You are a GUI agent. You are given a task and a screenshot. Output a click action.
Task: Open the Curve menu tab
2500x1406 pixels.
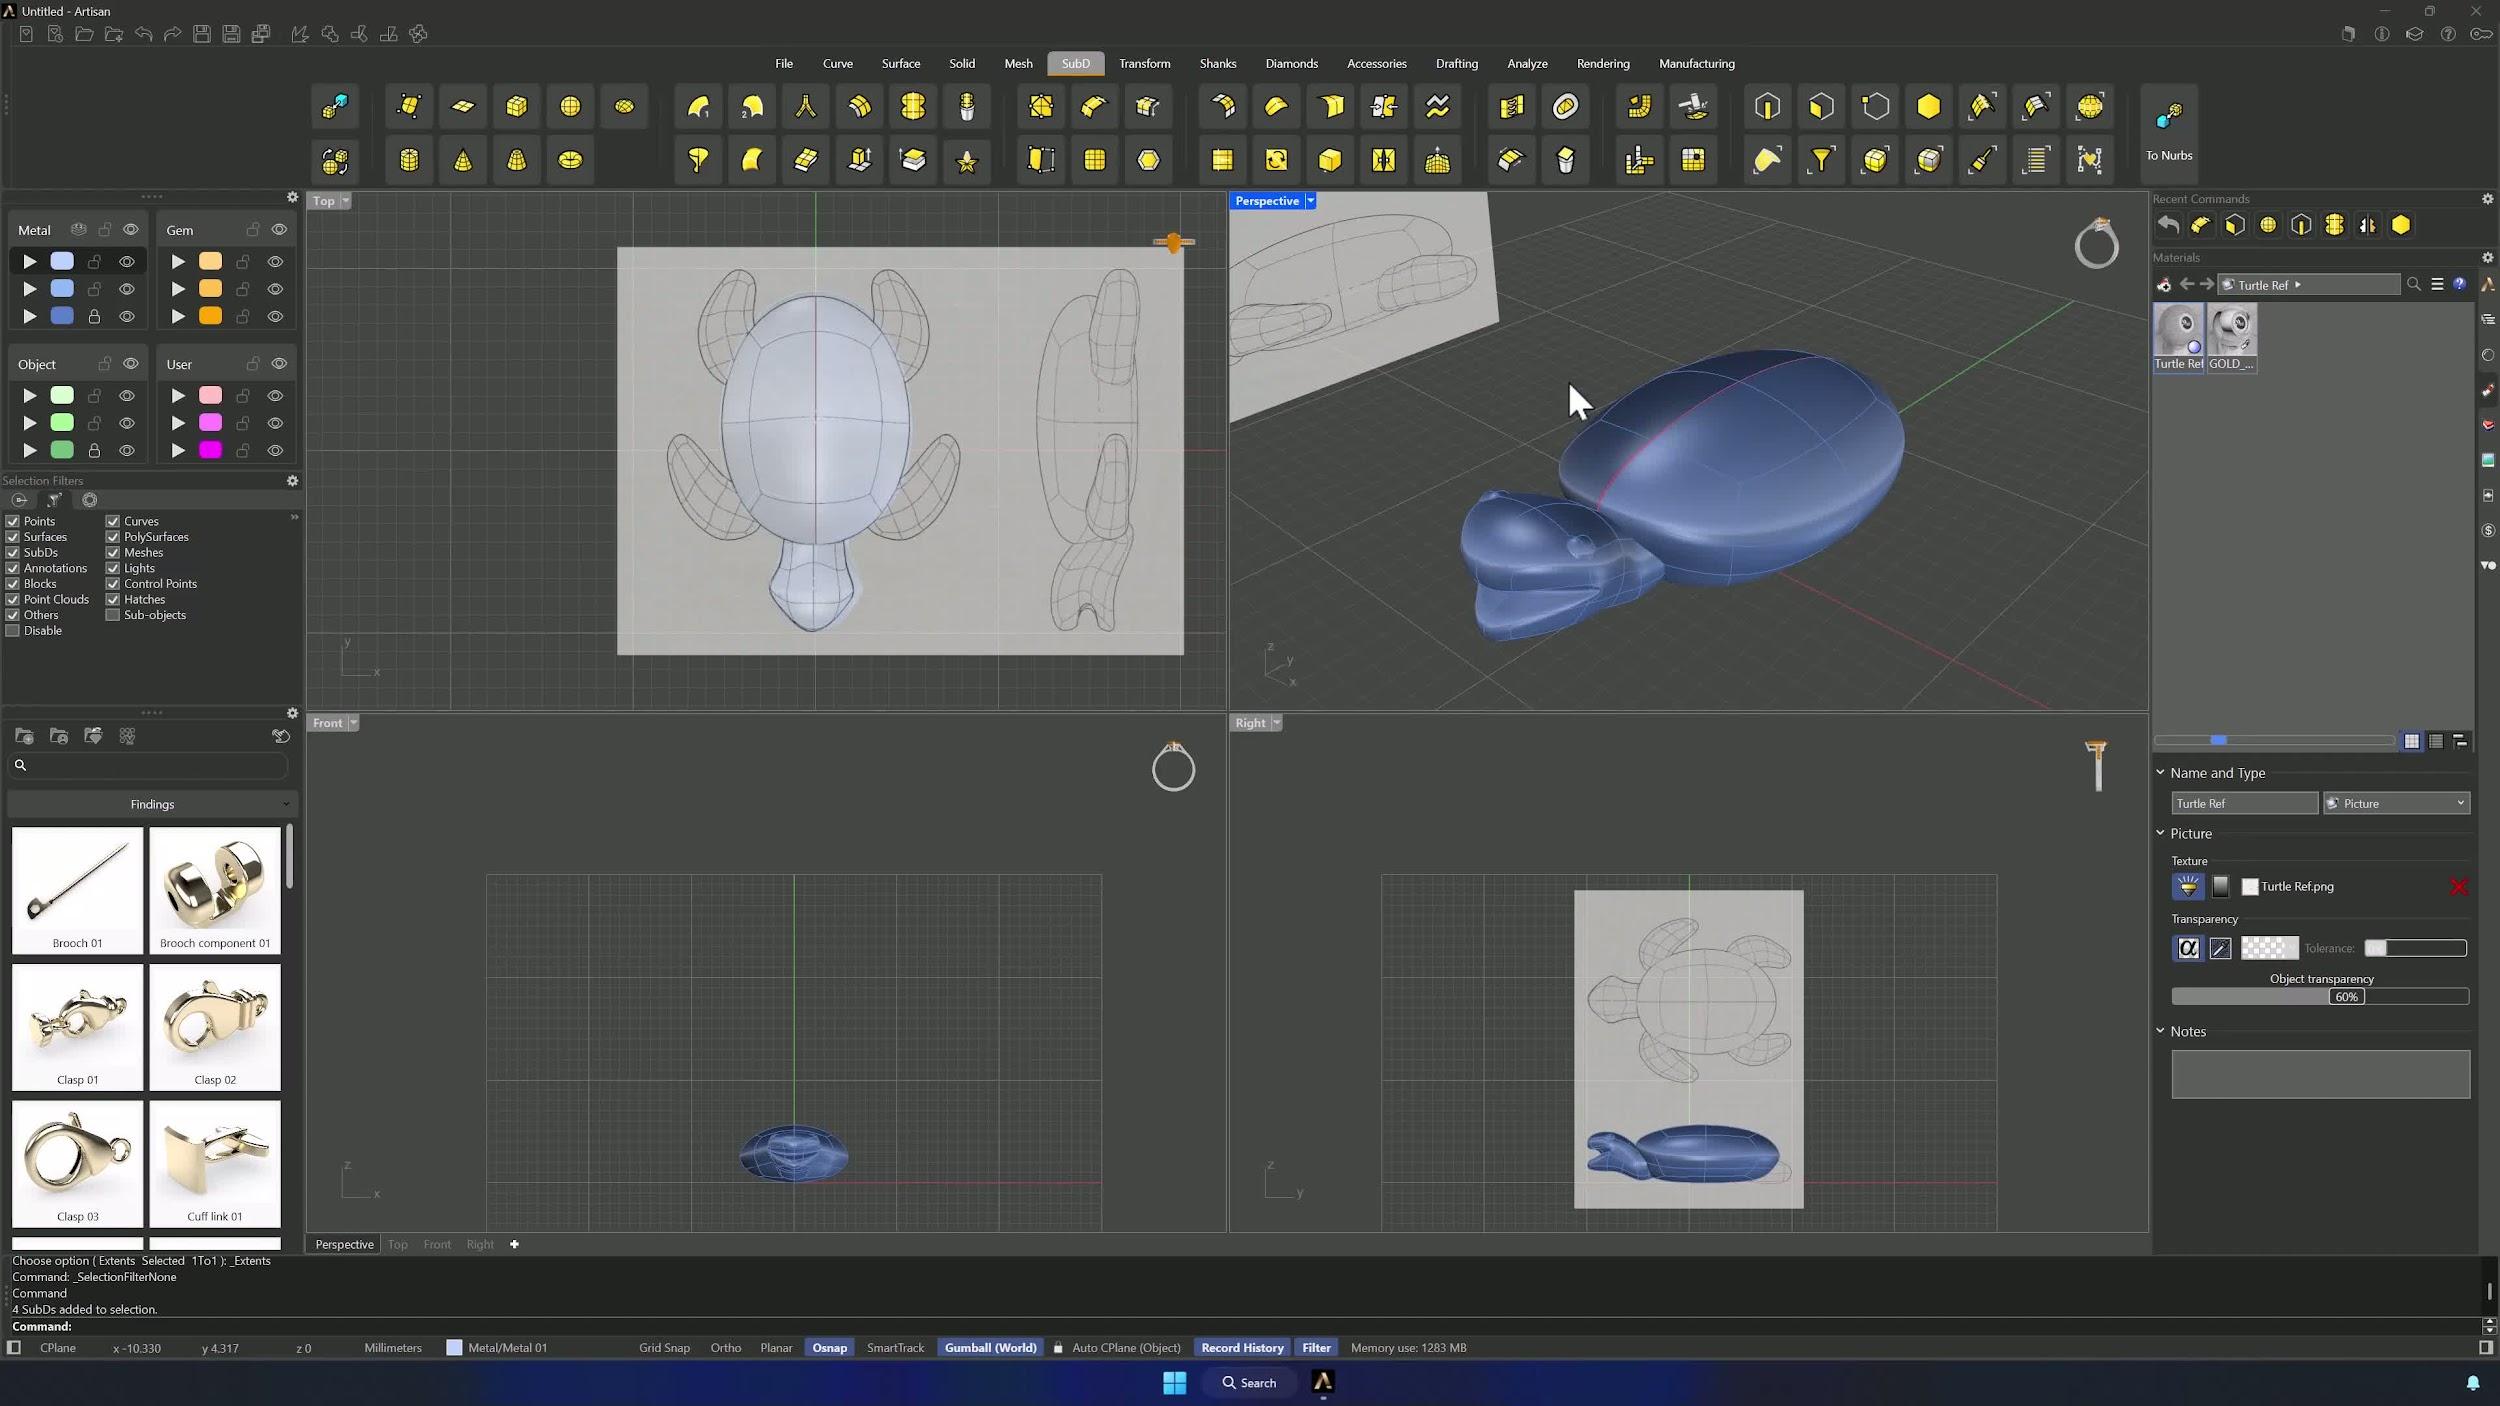click(x=837, y=64)
